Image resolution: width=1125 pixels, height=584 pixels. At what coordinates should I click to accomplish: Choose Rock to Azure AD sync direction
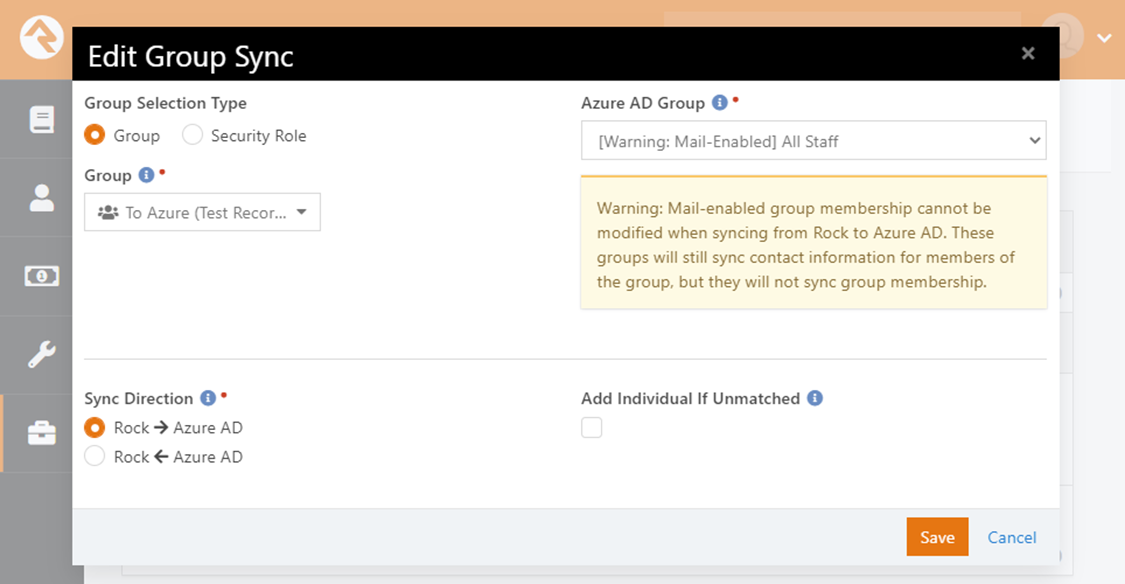coord(95,428)
